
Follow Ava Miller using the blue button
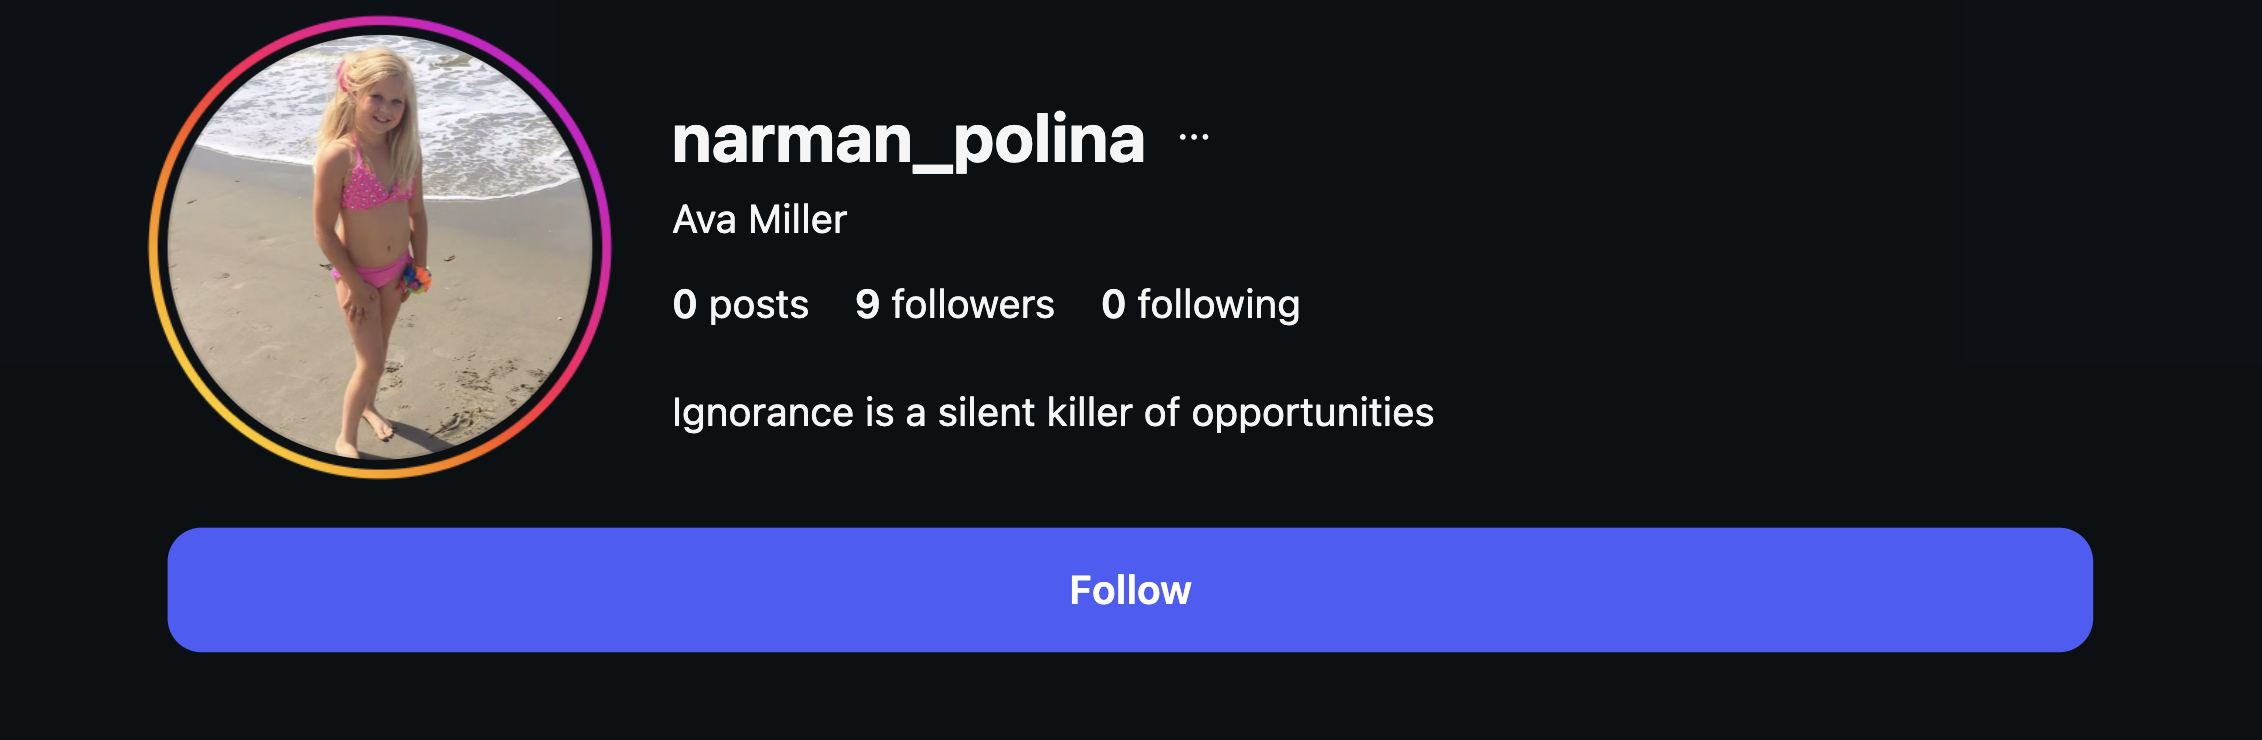(x=1130, y=590)
